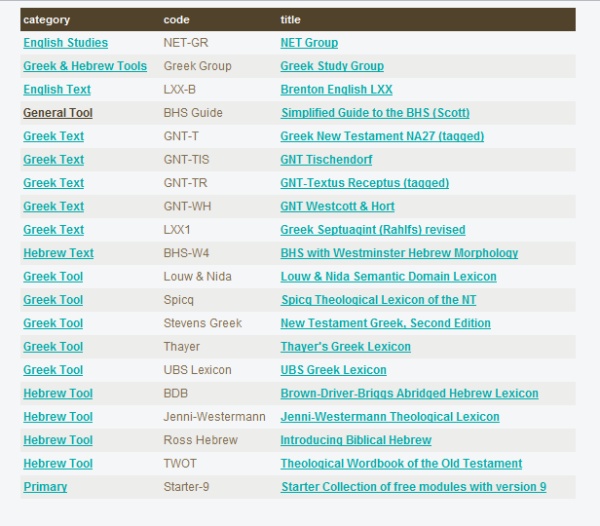Open Greek Septuagint (Rahlfs) revised link
This screenshot has height=526, width=600.
tap(373, 230)
